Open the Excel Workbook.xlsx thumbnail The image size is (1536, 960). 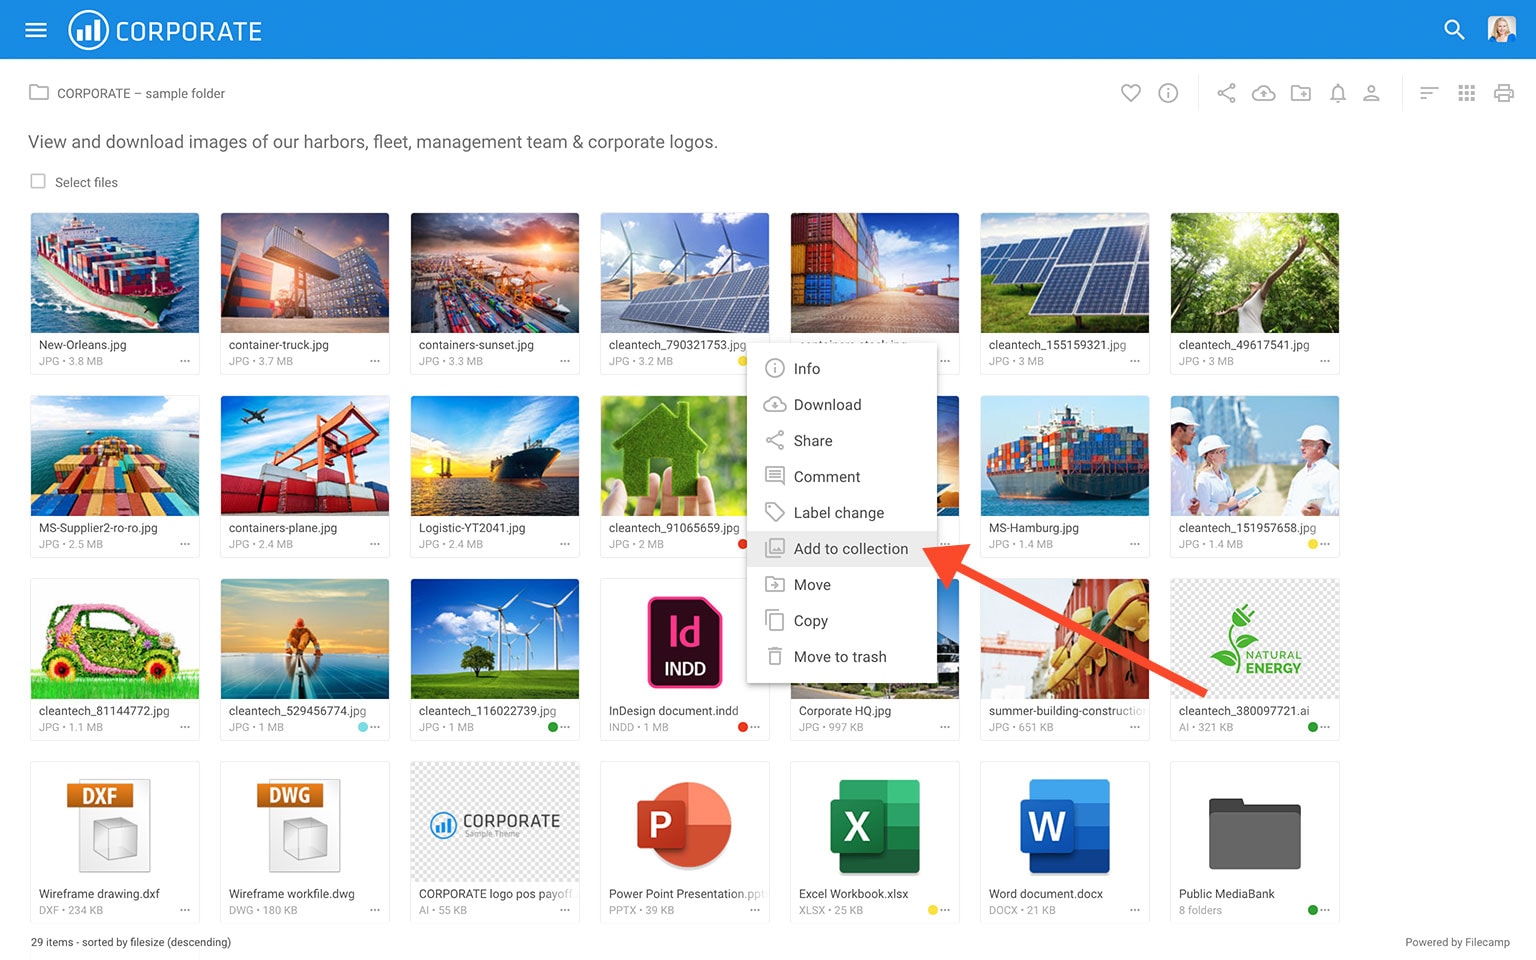point(875,826)
